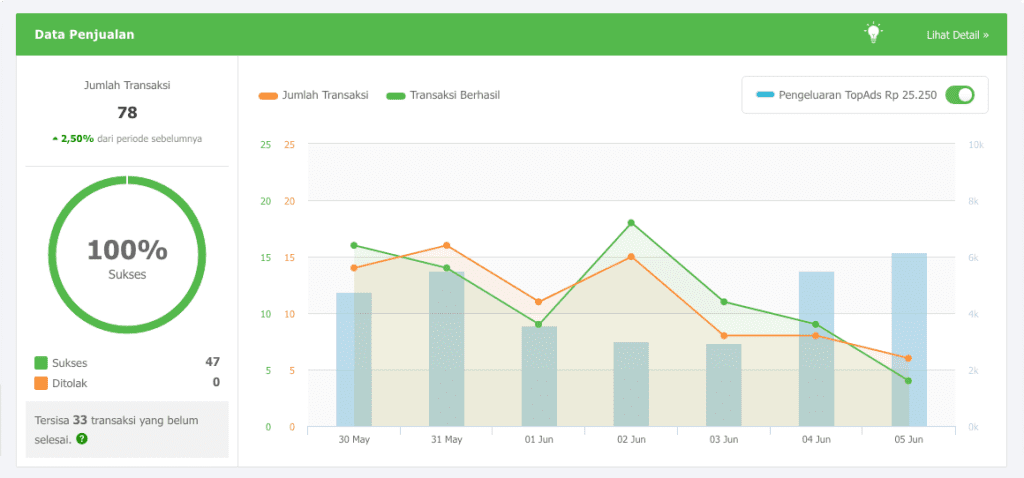Click the green up-arrow growth indicator
The width and height of the screenshot is (1024, 478).
coord(56,139)
